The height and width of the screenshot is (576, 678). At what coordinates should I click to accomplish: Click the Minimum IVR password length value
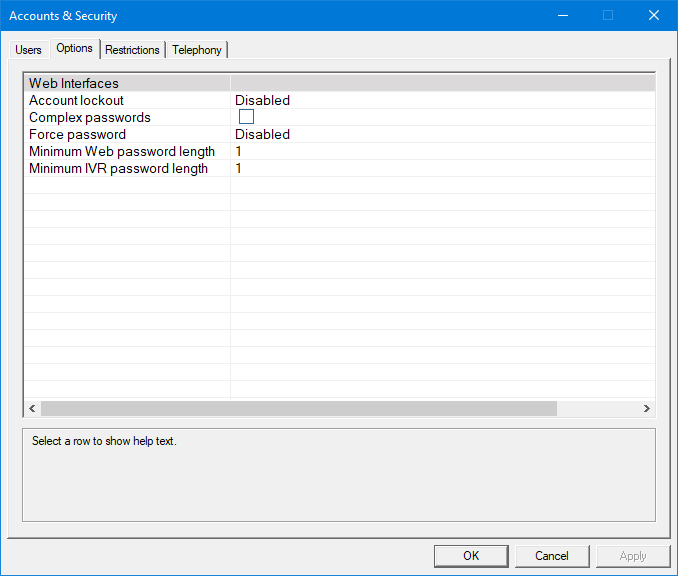pos(239,169)
